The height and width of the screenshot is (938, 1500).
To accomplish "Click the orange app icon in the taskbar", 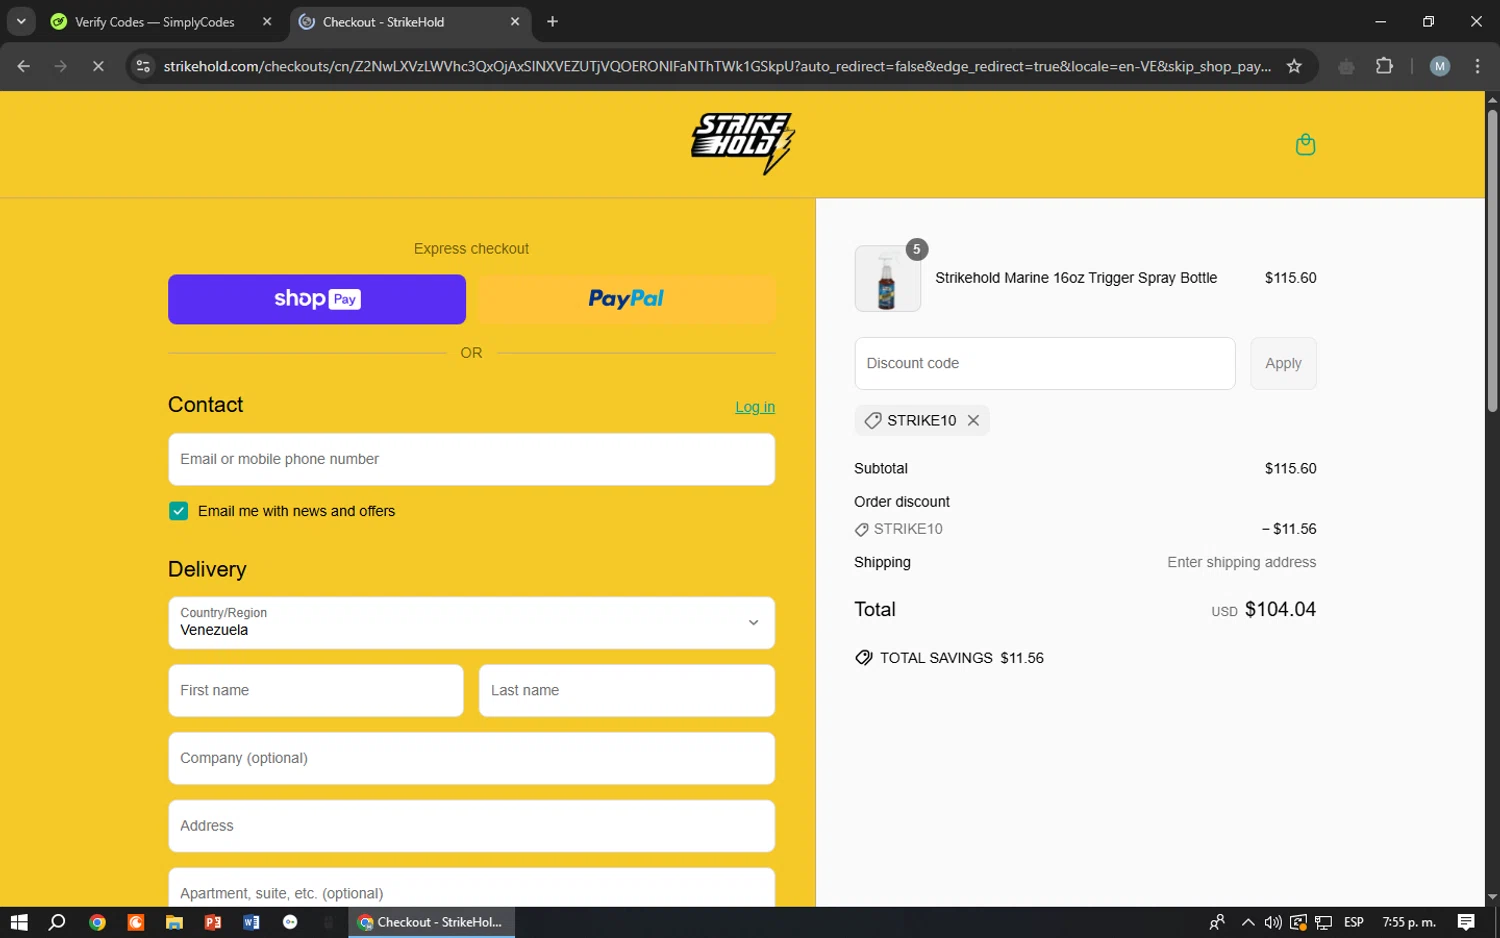I will pyautogui.click(x=136, y=922).
